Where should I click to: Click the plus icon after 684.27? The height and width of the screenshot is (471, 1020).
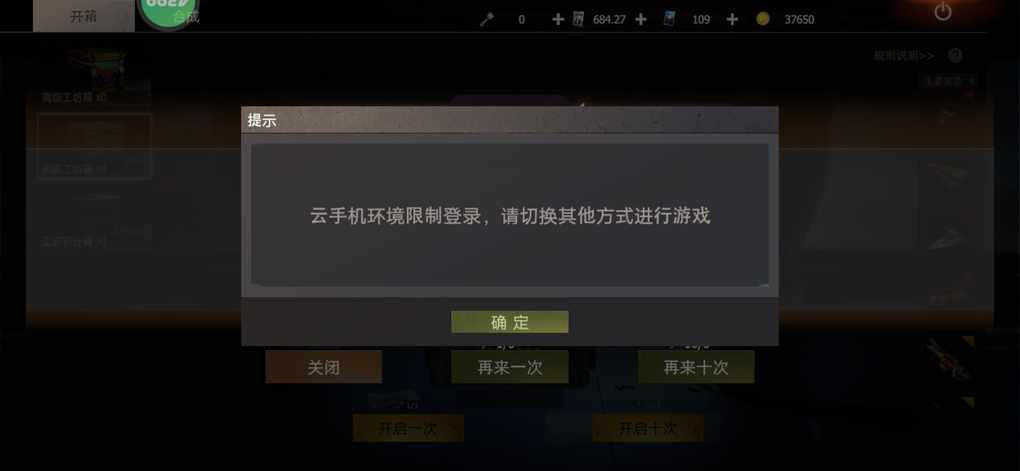point(641,20)
